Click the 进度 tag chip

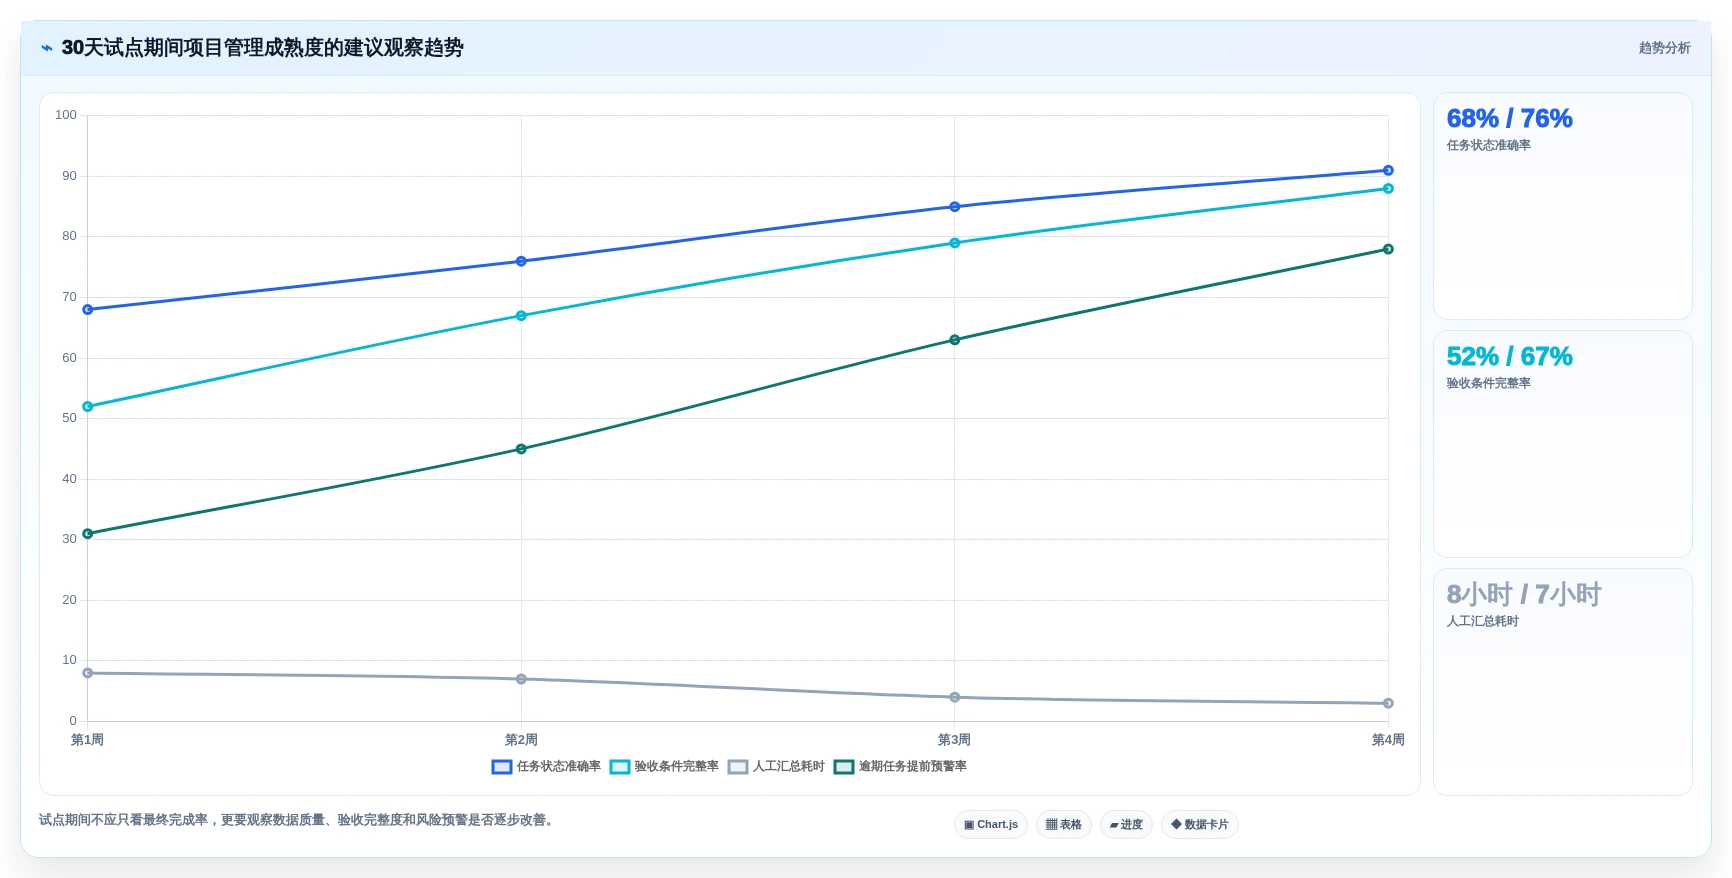pyautogui.click(x=1126, y=825)
